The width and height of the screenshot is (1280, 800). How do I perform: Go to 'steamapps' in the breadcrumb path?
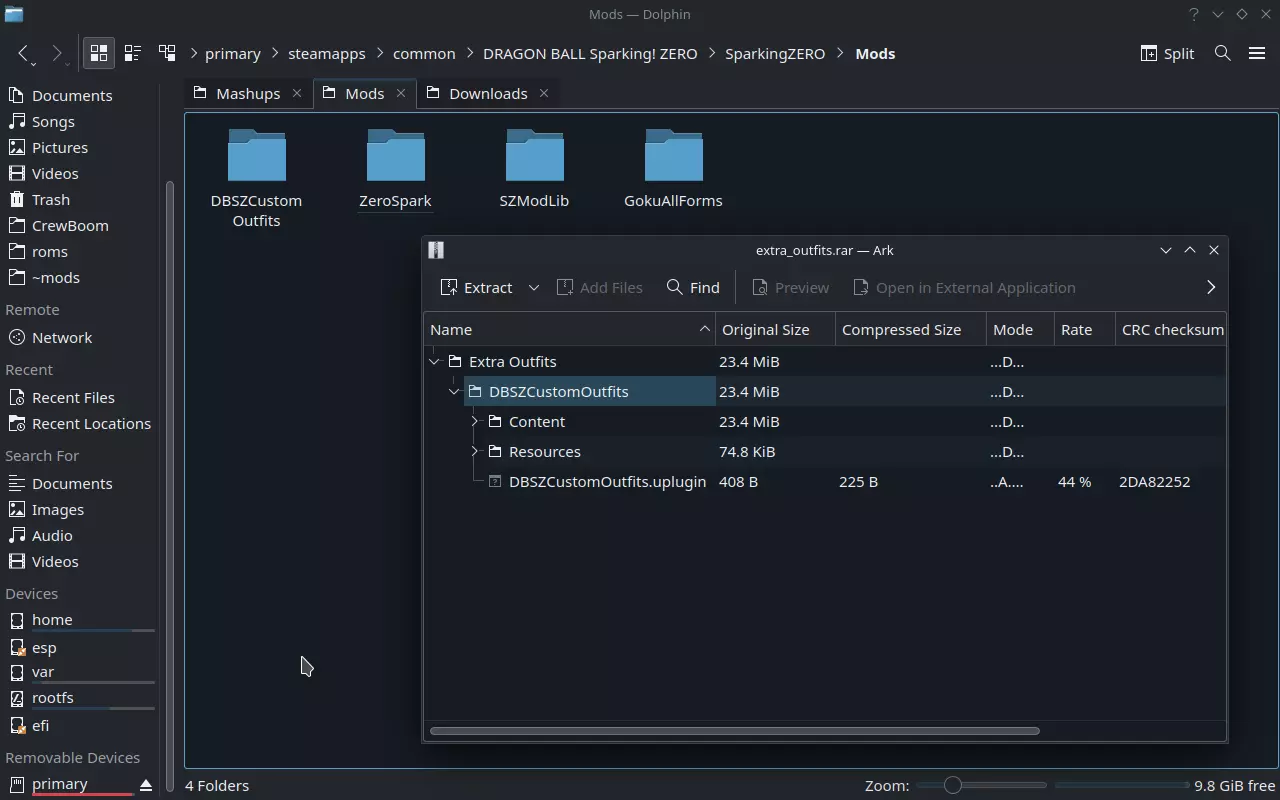326,53
